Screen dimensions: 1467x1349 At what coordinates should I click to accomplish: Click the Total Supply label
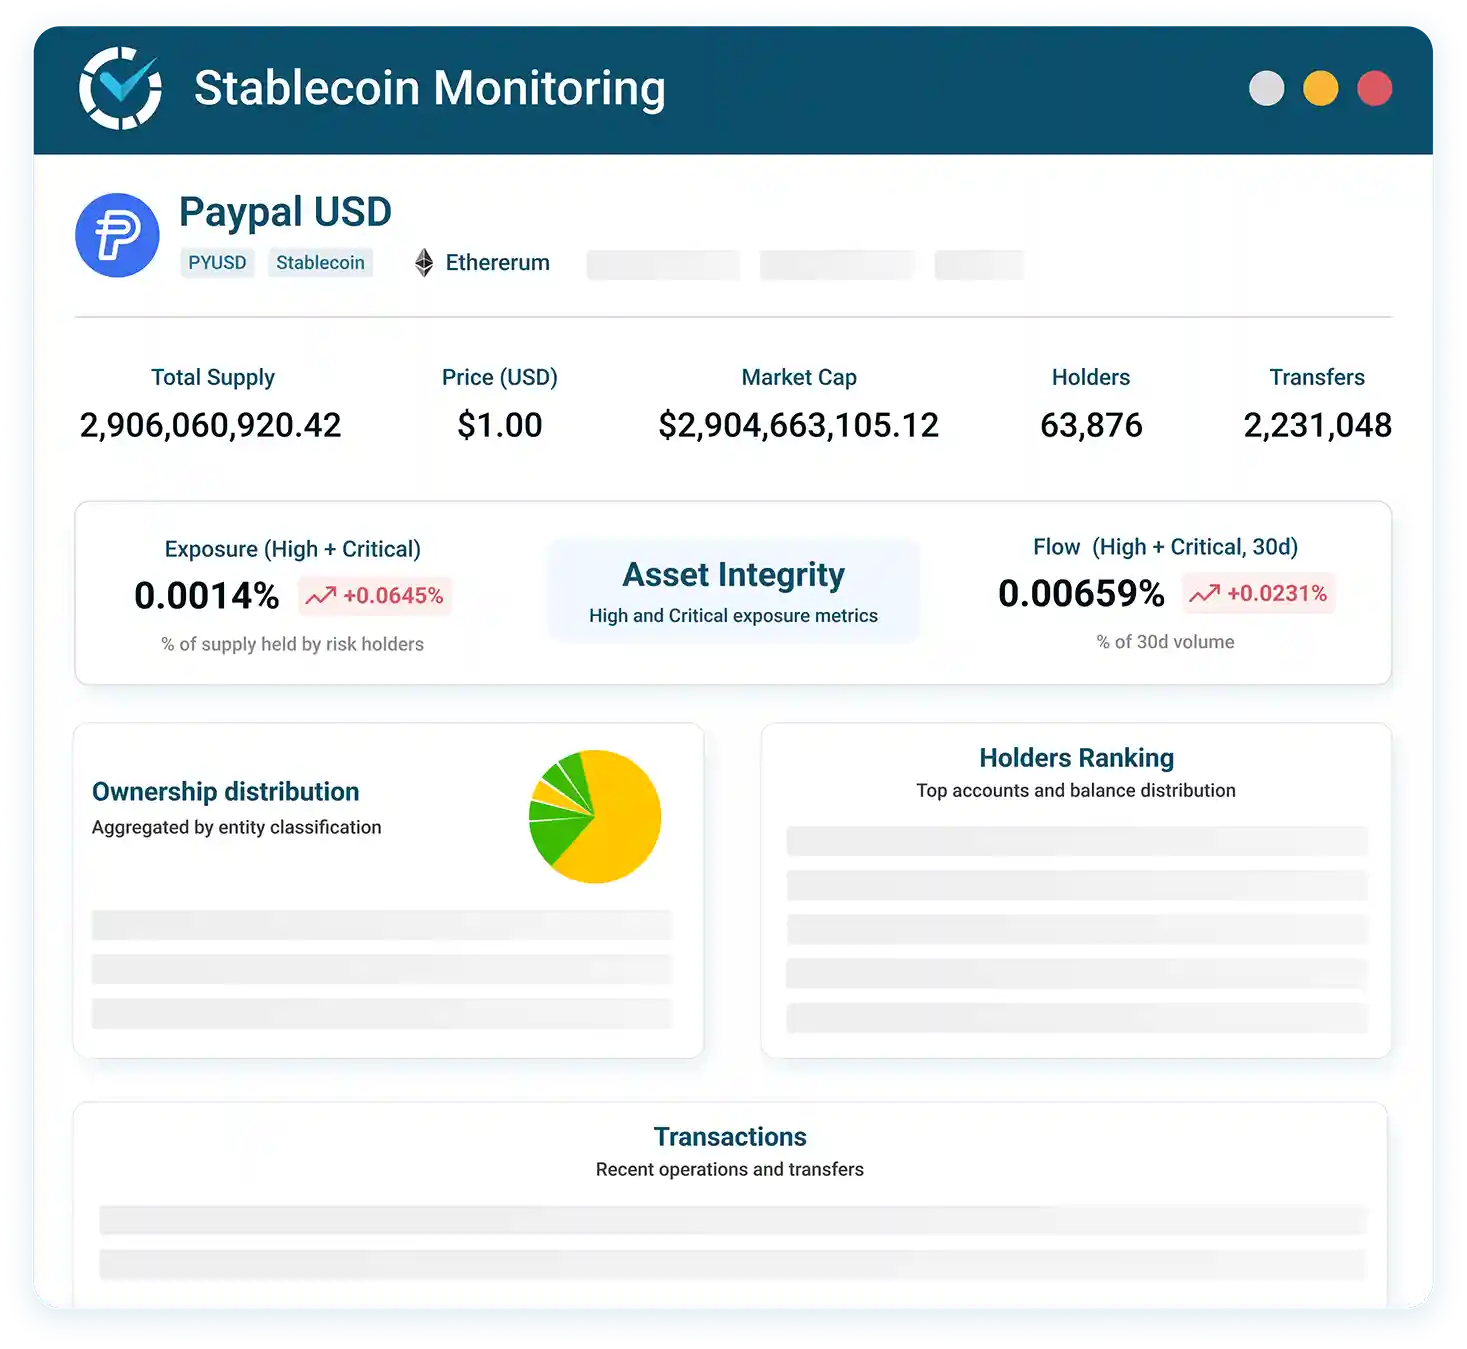click(212, 378)
